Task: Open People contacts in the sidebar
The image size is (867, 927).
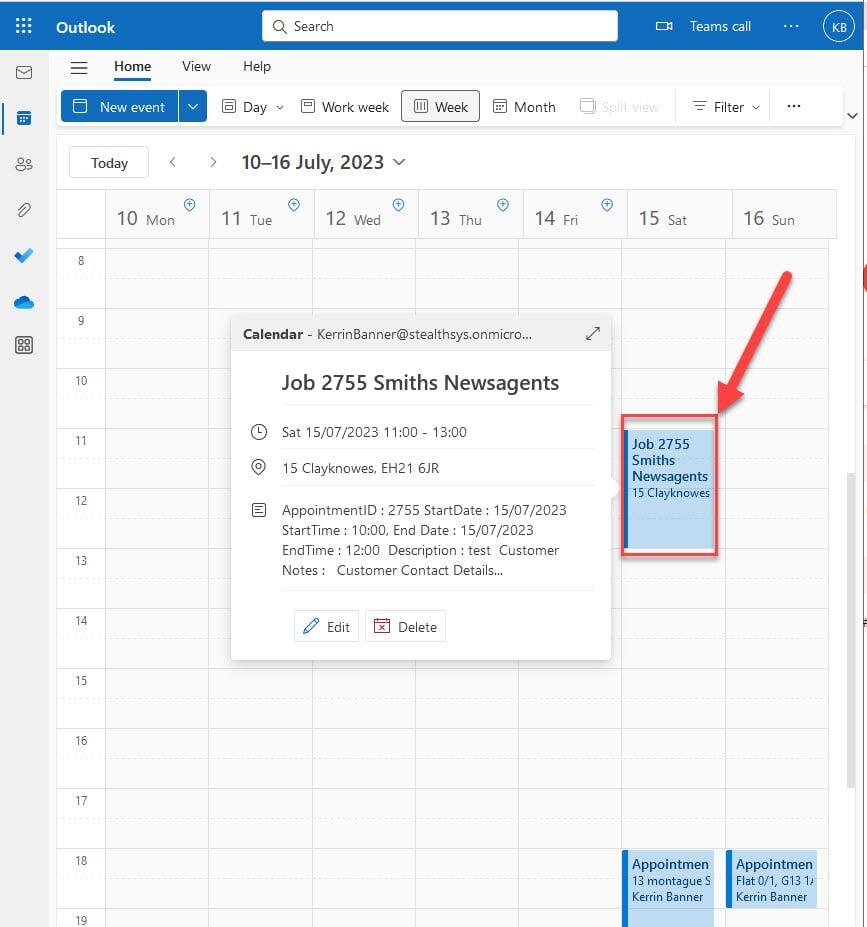Action: 24,164
